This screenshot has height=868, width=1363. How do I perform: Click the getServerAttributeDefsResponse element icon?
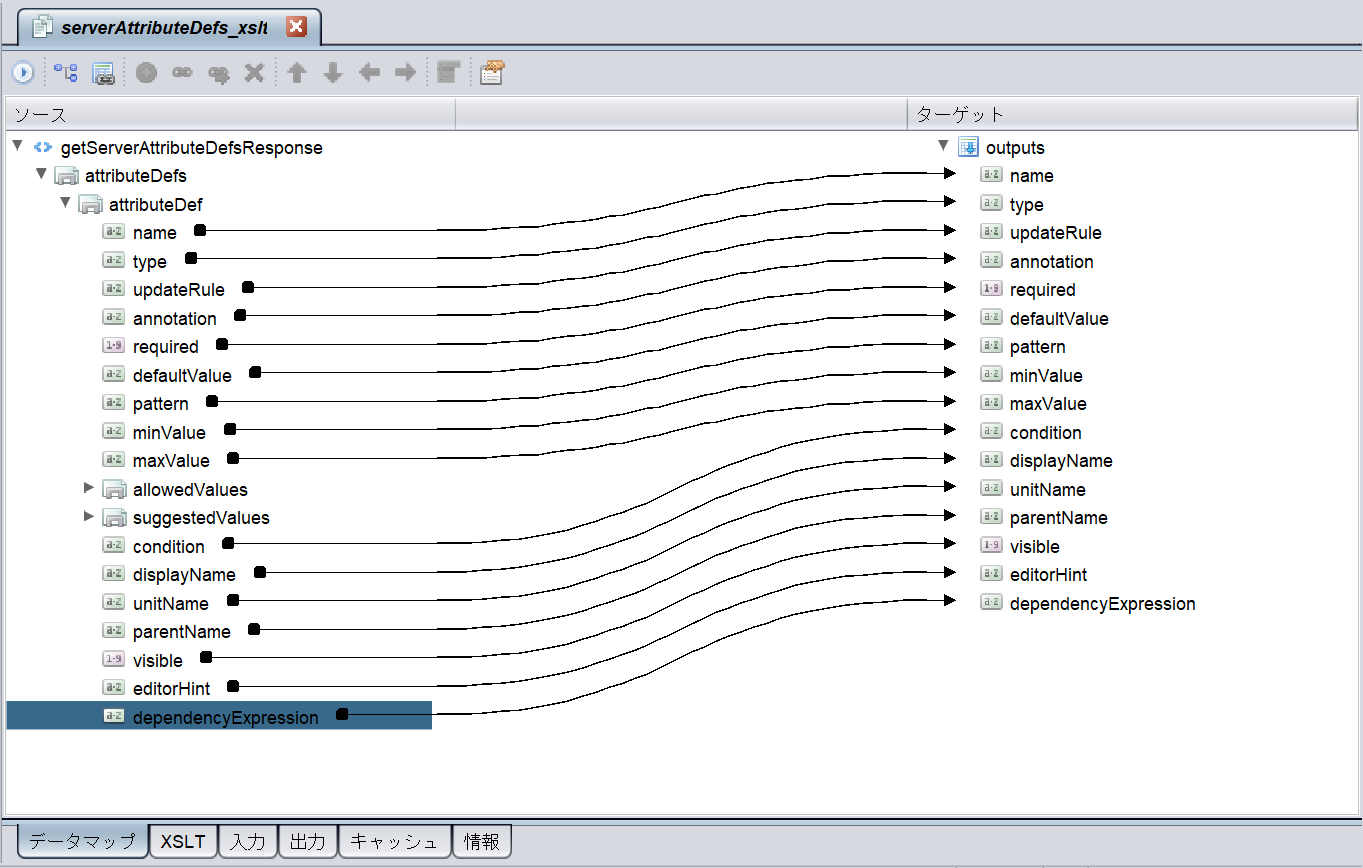[42, 147]
